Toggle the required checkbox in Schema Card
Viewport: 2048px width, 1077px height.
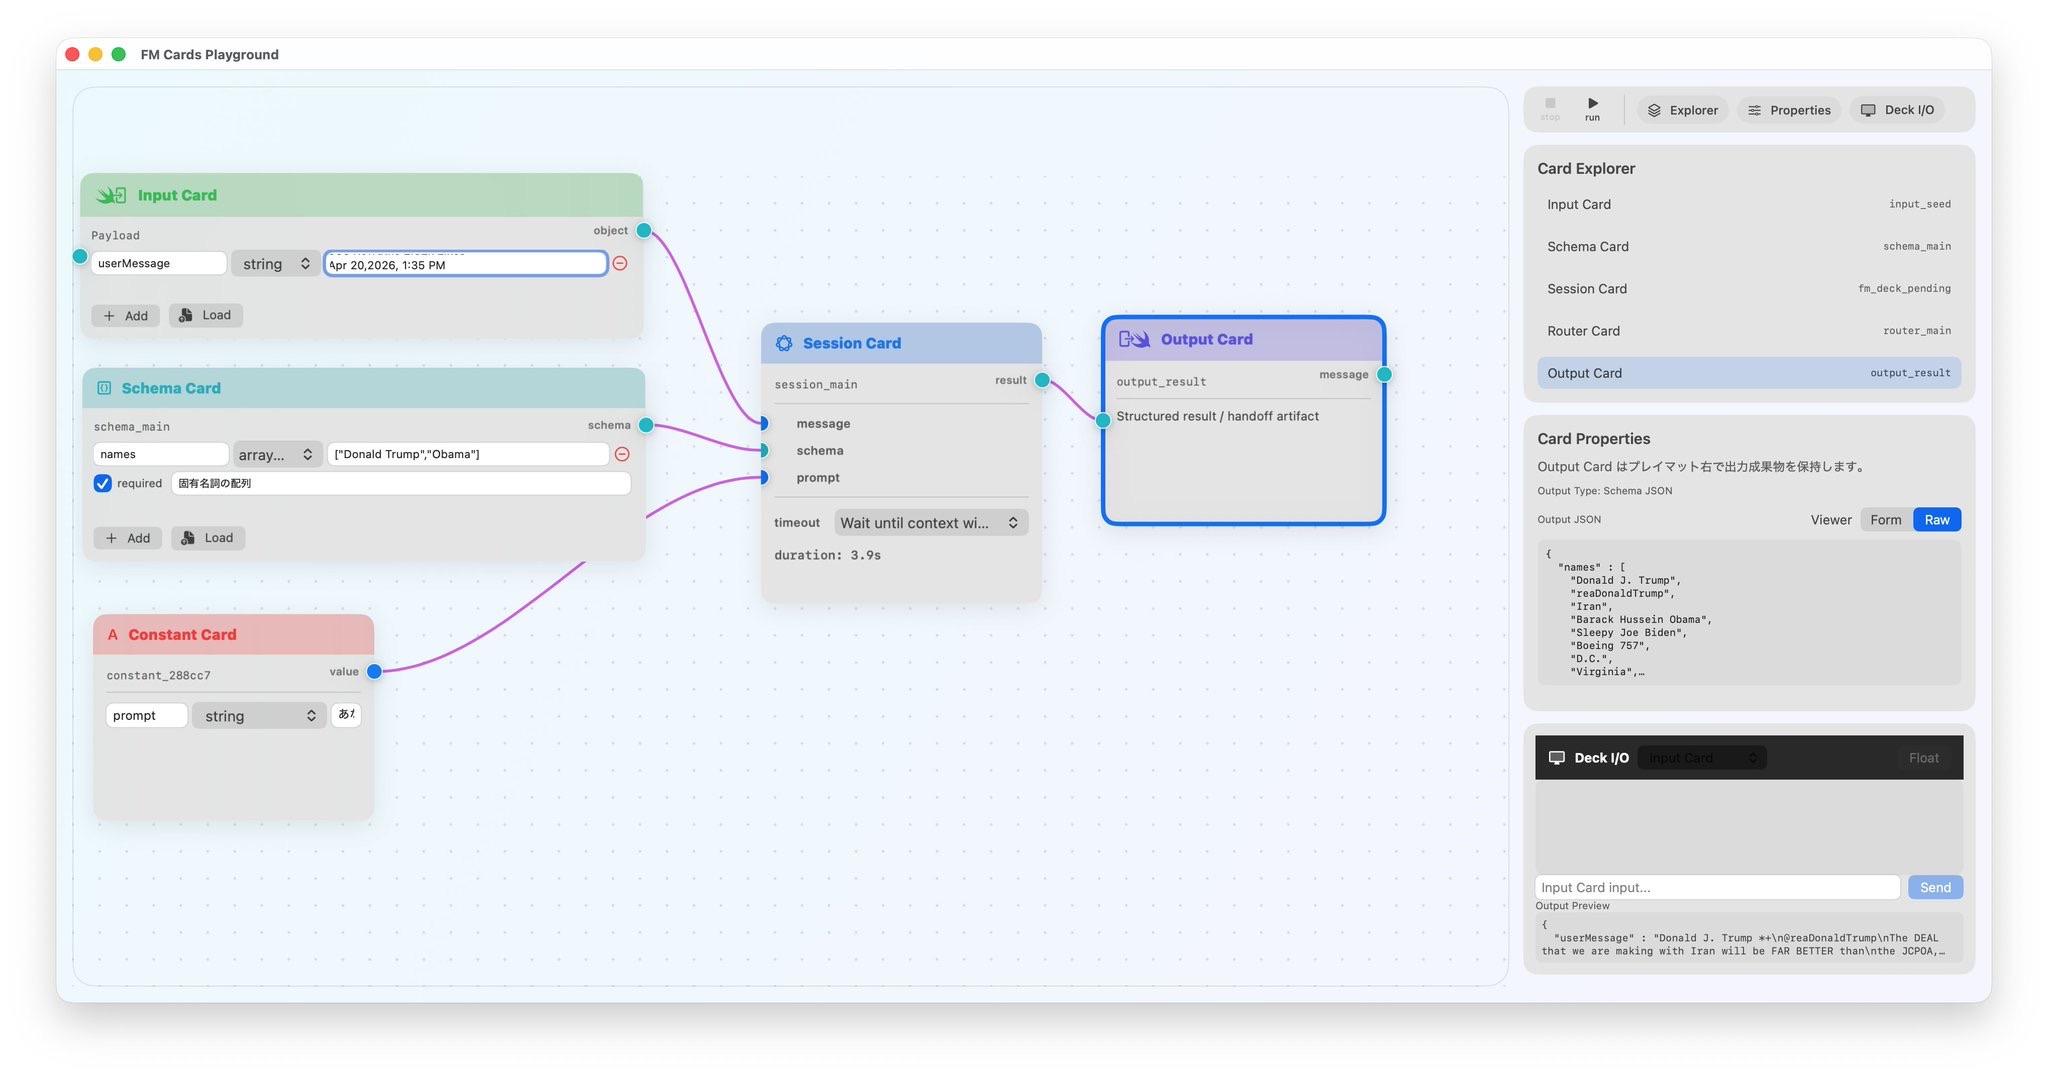point(103,483)
